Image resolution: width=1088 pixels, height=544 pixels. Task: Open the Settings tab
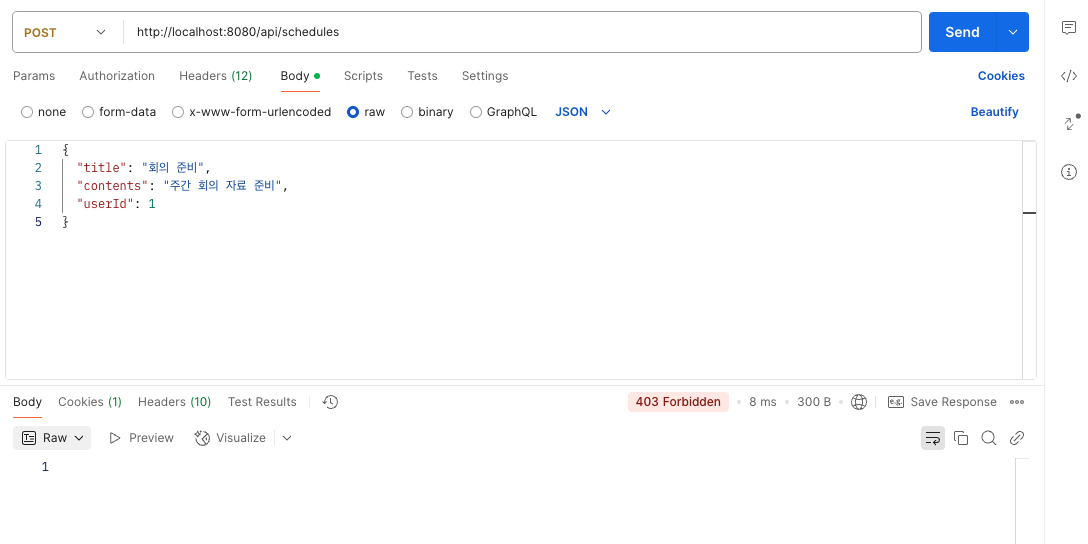point(485,76)
